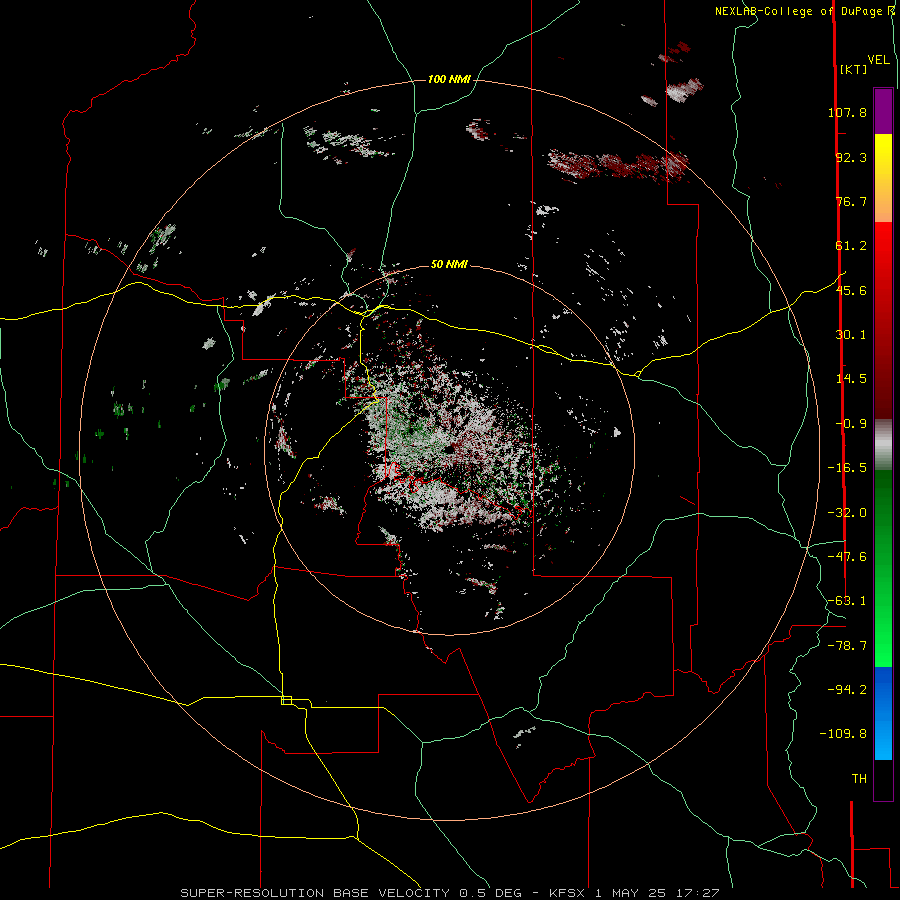Click the black TH segment of the color bar
900x900 pixels.
point(883,780)
